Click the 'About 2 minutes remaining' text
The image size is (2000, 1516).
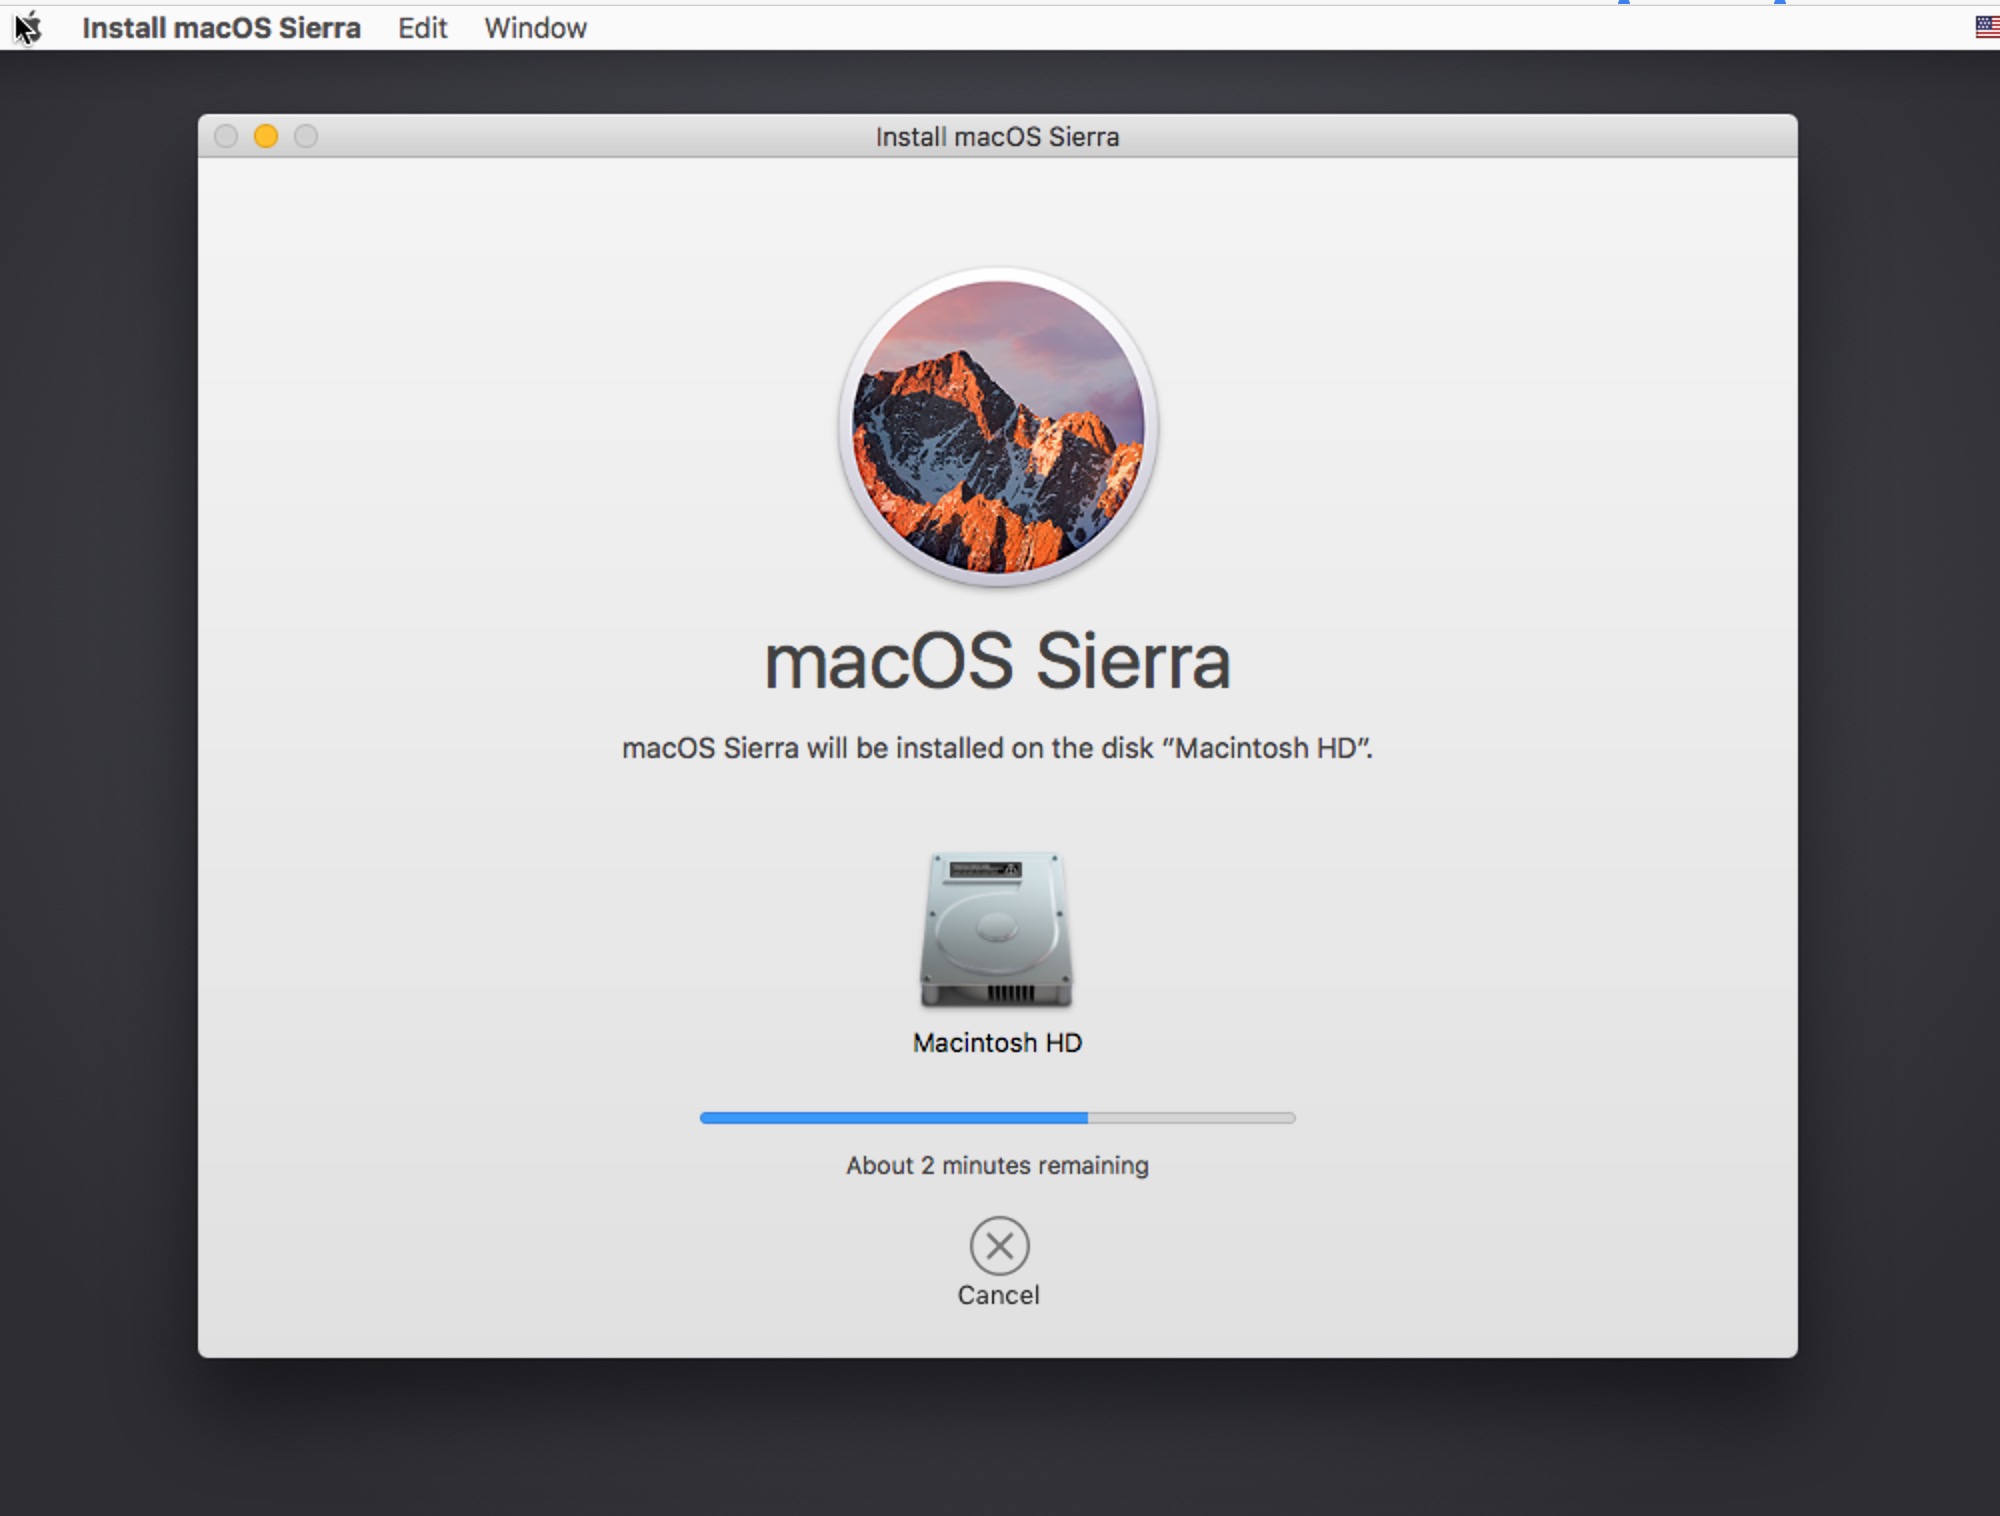click(997, 1166)
